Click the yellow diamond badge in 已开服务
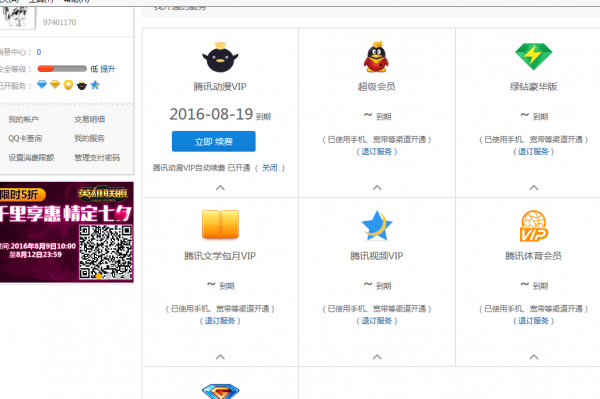 (x=55, y=85)
